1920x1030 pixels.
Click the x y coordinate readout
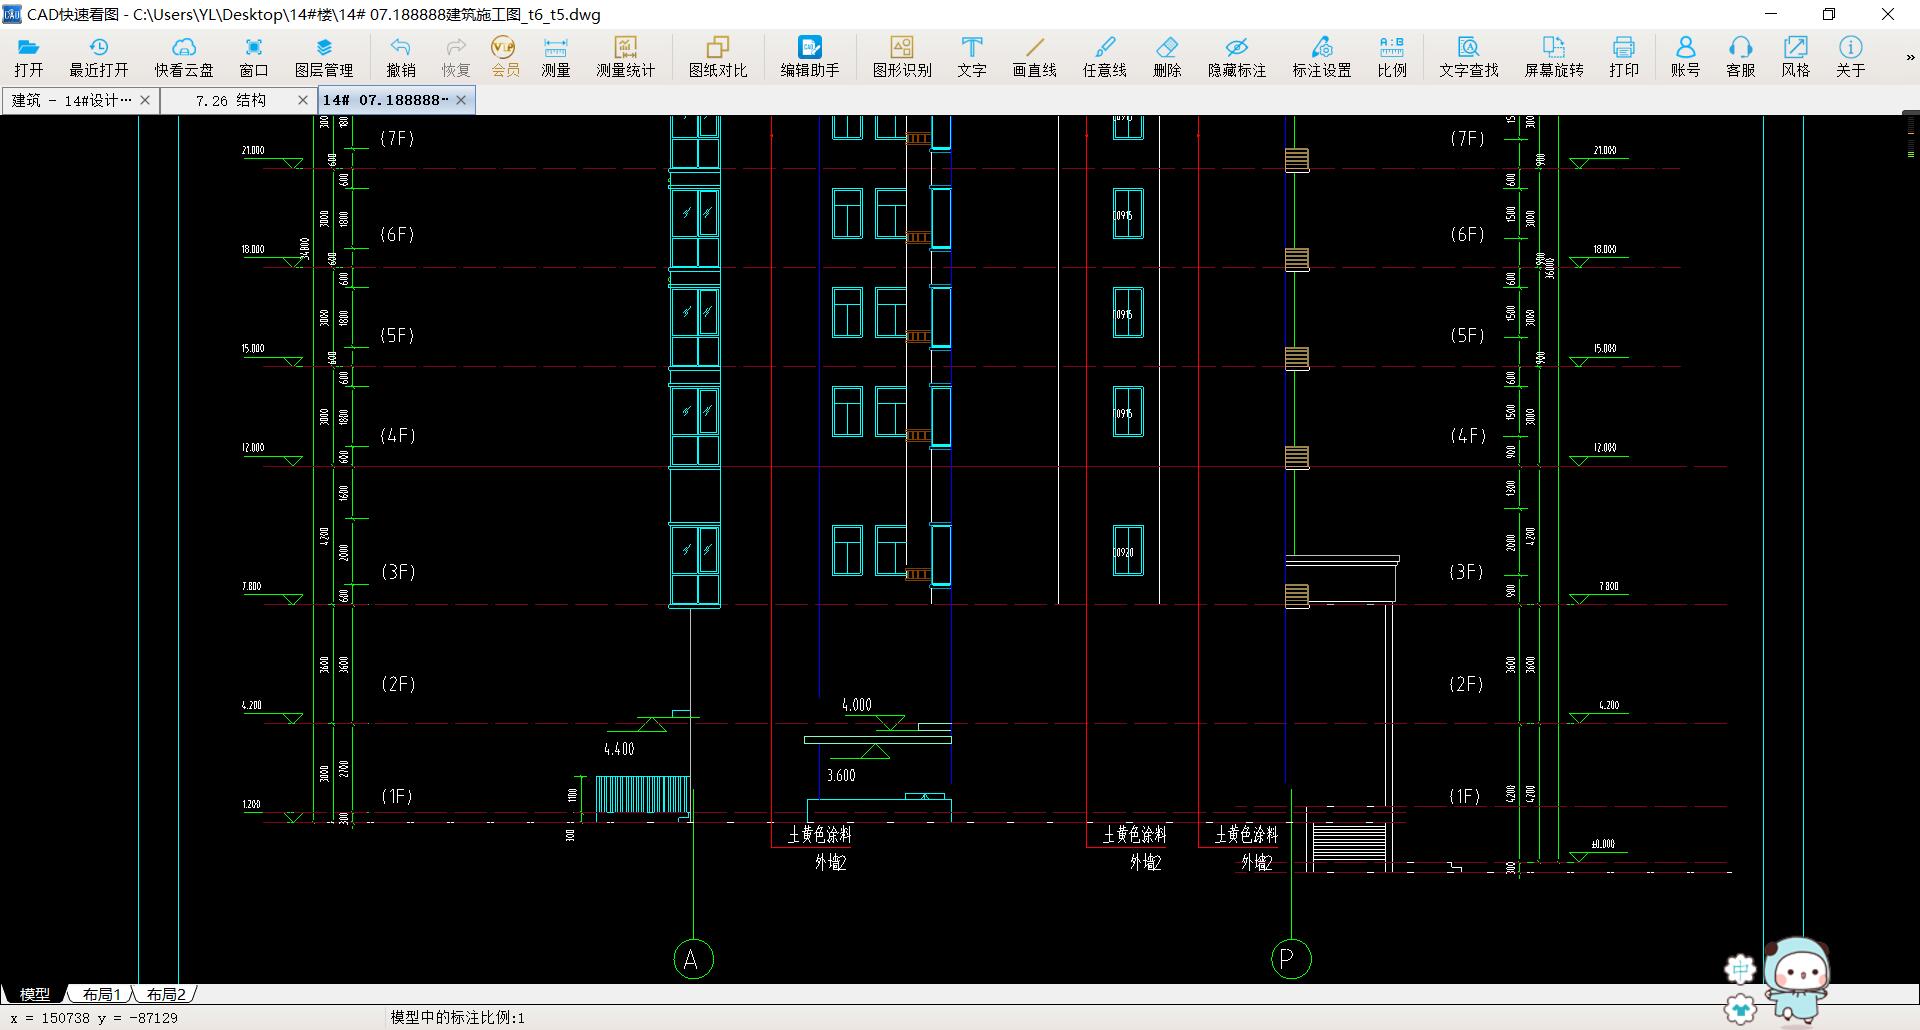(x=94, y=1018)
